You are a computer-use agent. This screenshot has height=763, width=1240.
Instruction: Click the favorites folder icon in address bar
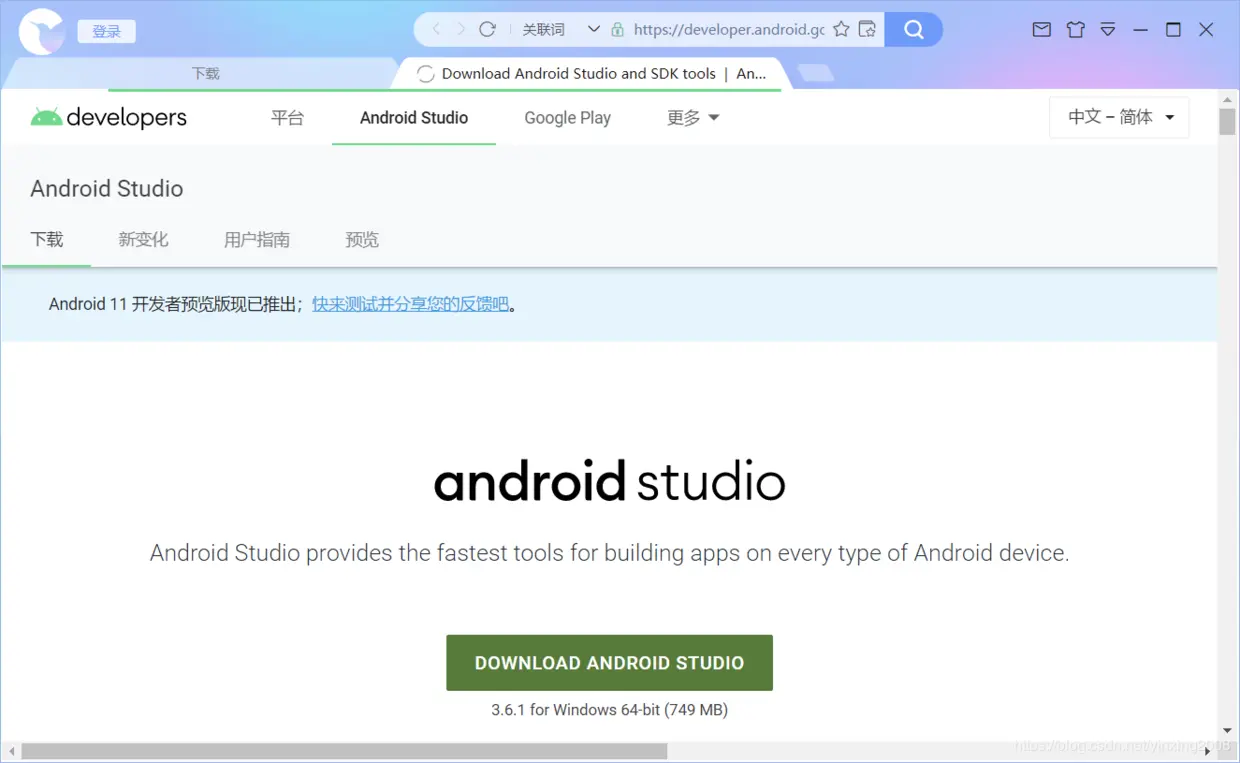[867, 29]
